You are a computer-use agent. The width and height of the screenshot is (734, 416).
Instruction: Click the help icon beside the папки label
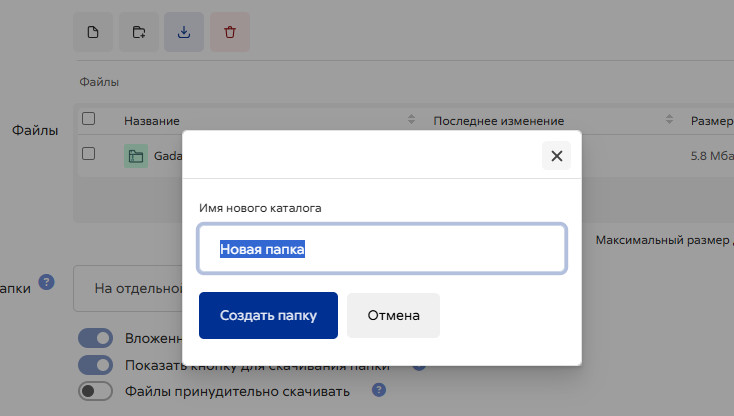(46, 282)
